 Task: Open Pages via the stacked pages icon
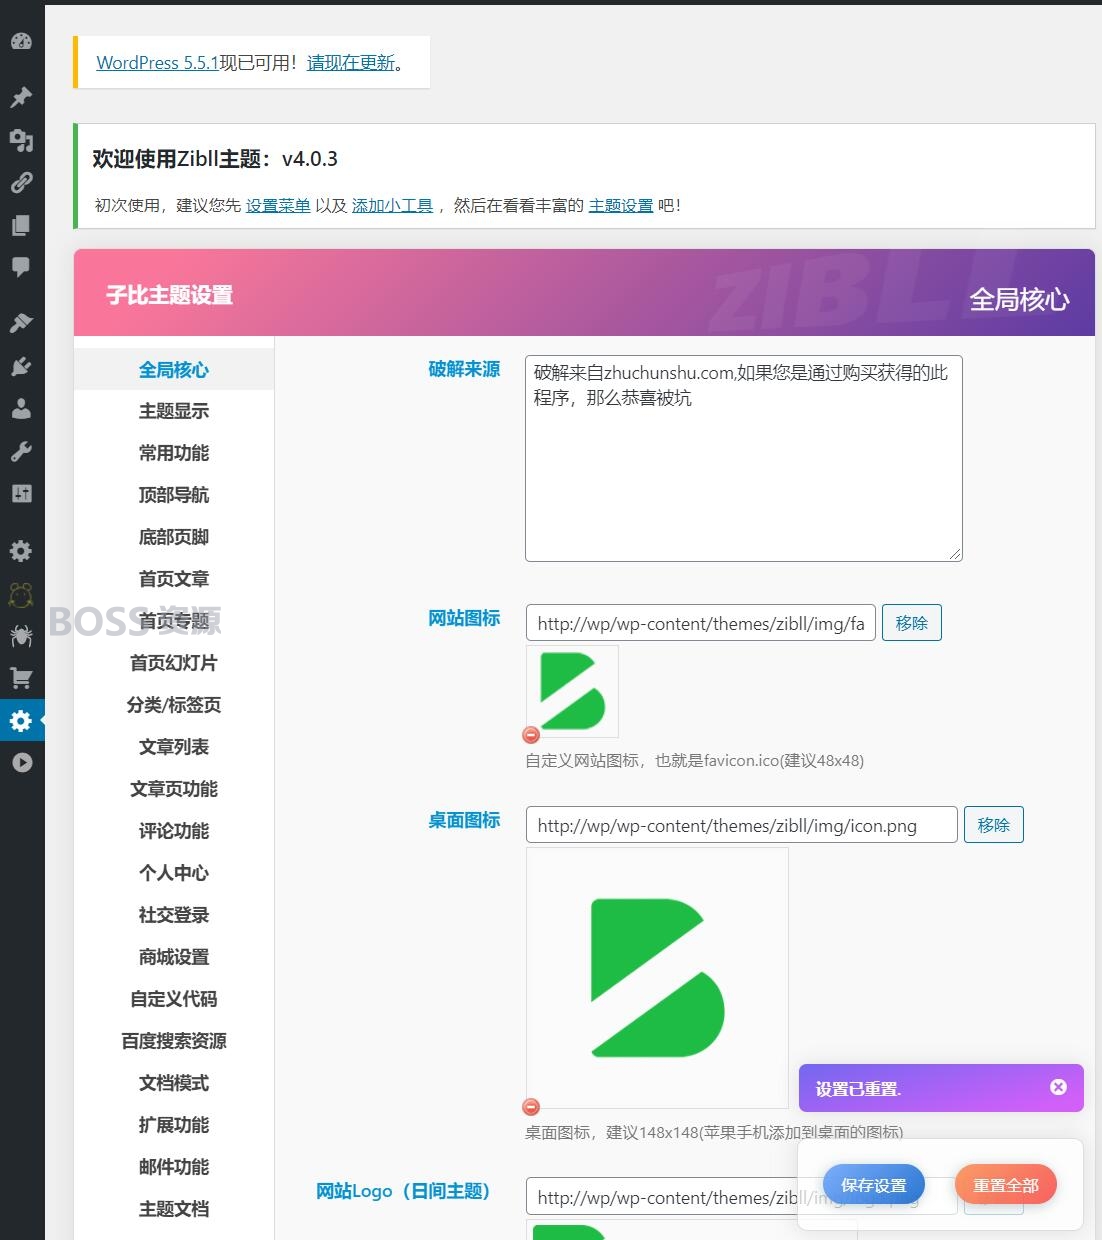(21, 225)
